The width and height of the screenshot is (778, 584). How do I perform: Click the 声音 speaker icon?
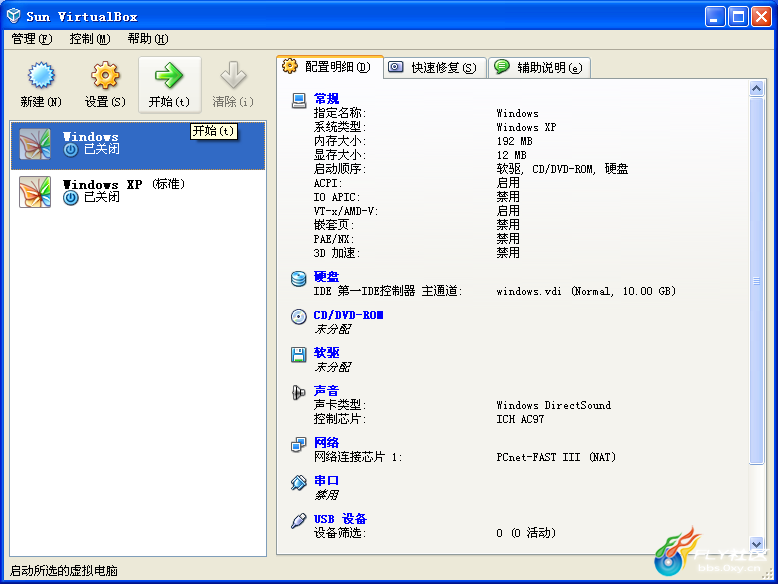point(299,392)
